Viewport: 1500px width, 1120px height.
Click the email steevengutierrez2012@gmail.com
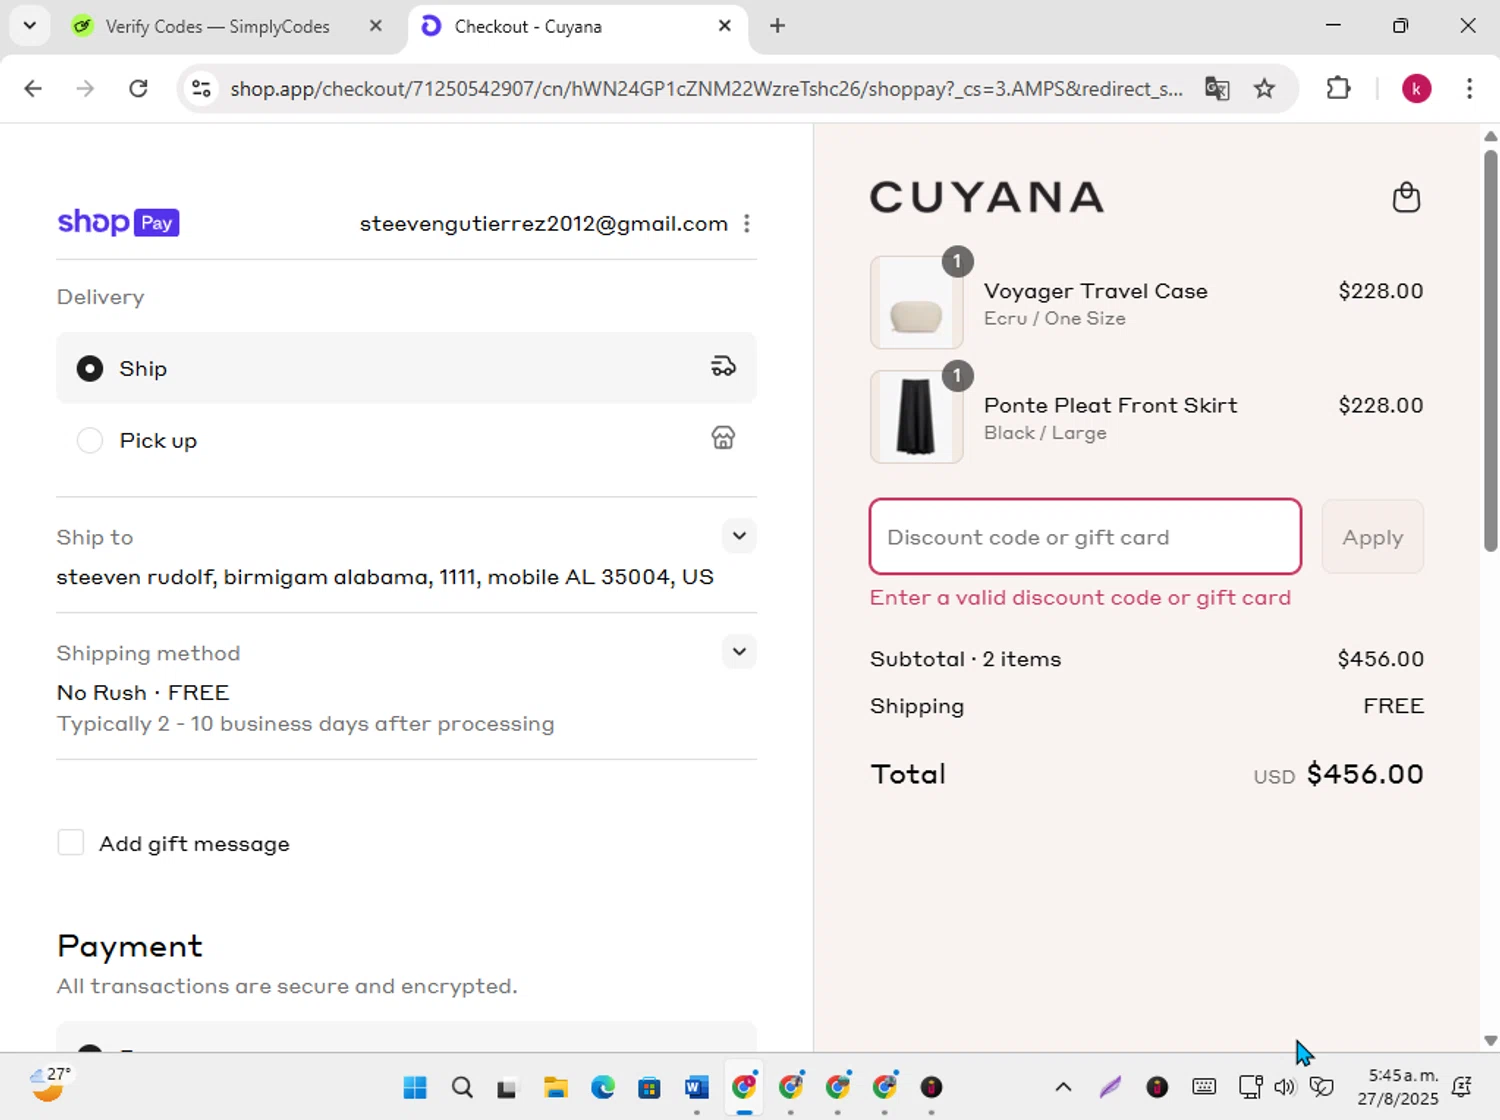point(544,224)
